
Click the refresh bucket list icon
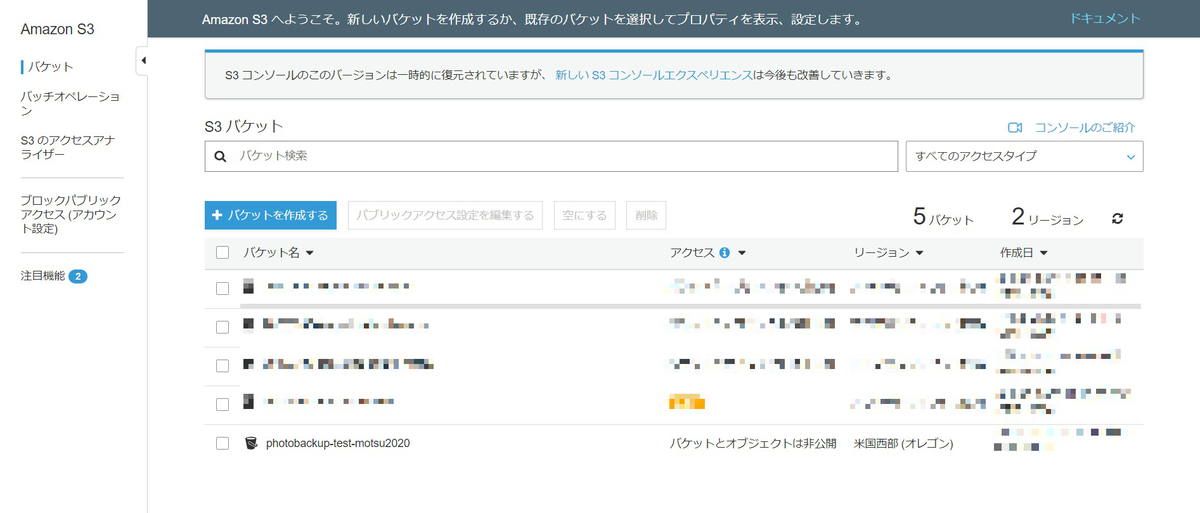[x=1118, y=217]
